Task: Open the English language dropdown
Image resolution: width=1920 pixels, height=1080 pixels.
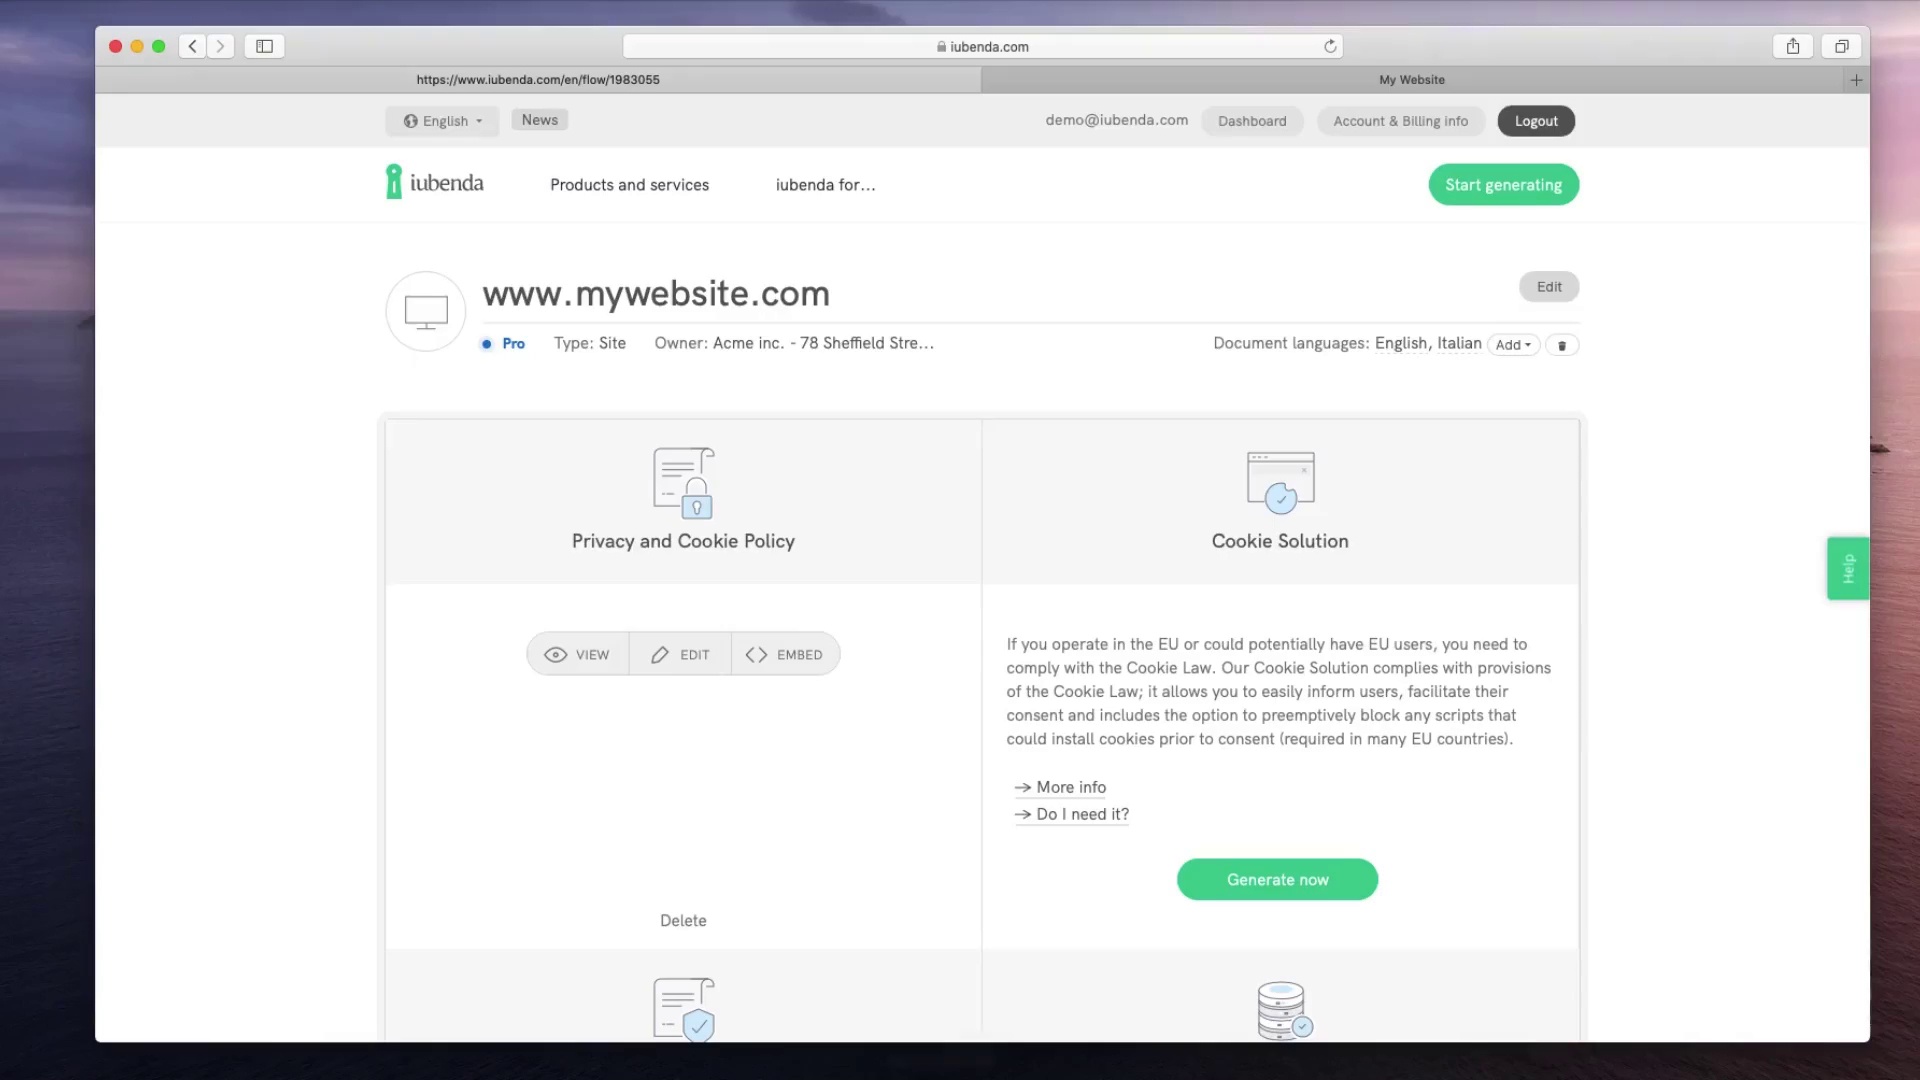Action: pyautogui.click(x=443, y=121)
